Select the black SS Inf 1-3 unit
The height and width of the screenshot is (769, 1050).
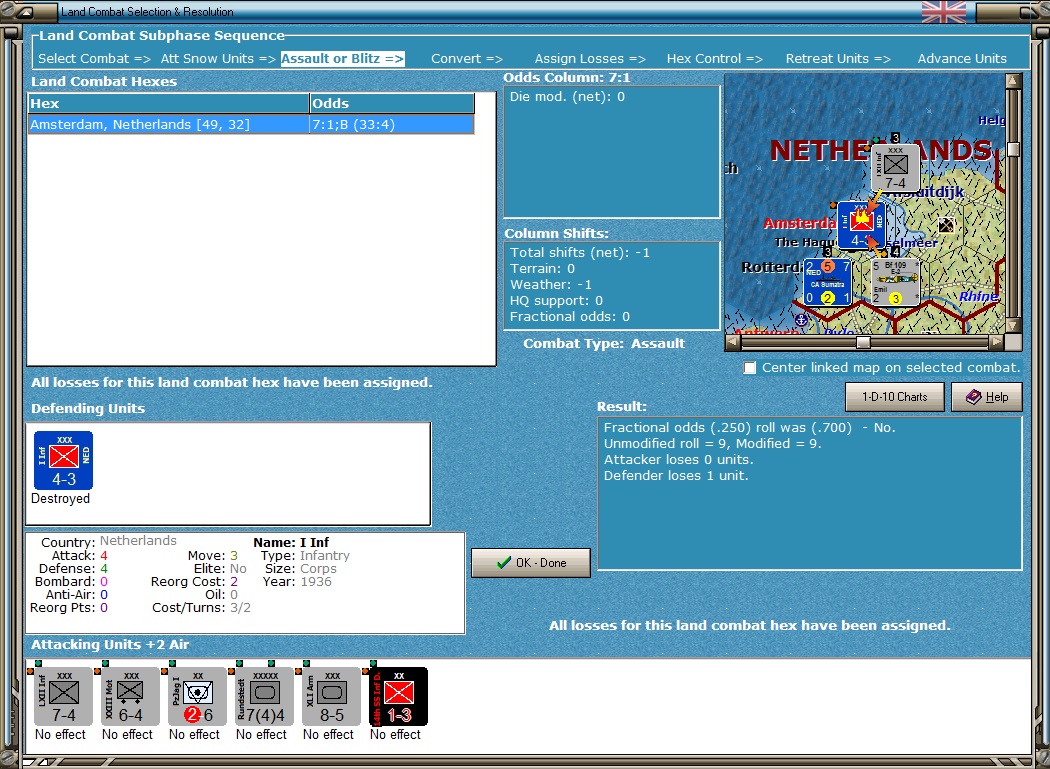(x=398, y=696)
